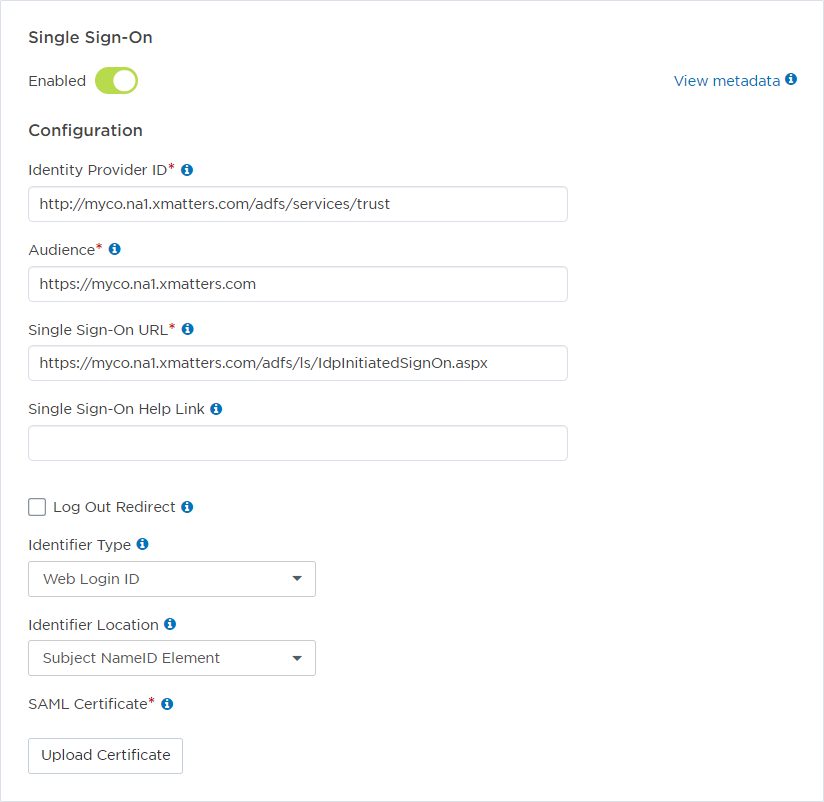This screenshot has height=802, width=824.
Task: Click into the Single Sign-On URL field
Action: [x=298, y=363]
